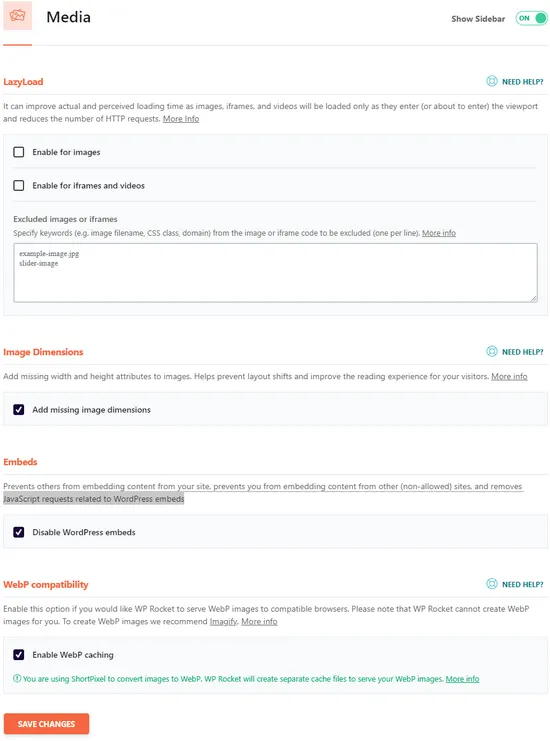Screen dimensions: 550x741
Task: Click the lifebuoy icon beside LazyLoad help
Action: point(492,81)
